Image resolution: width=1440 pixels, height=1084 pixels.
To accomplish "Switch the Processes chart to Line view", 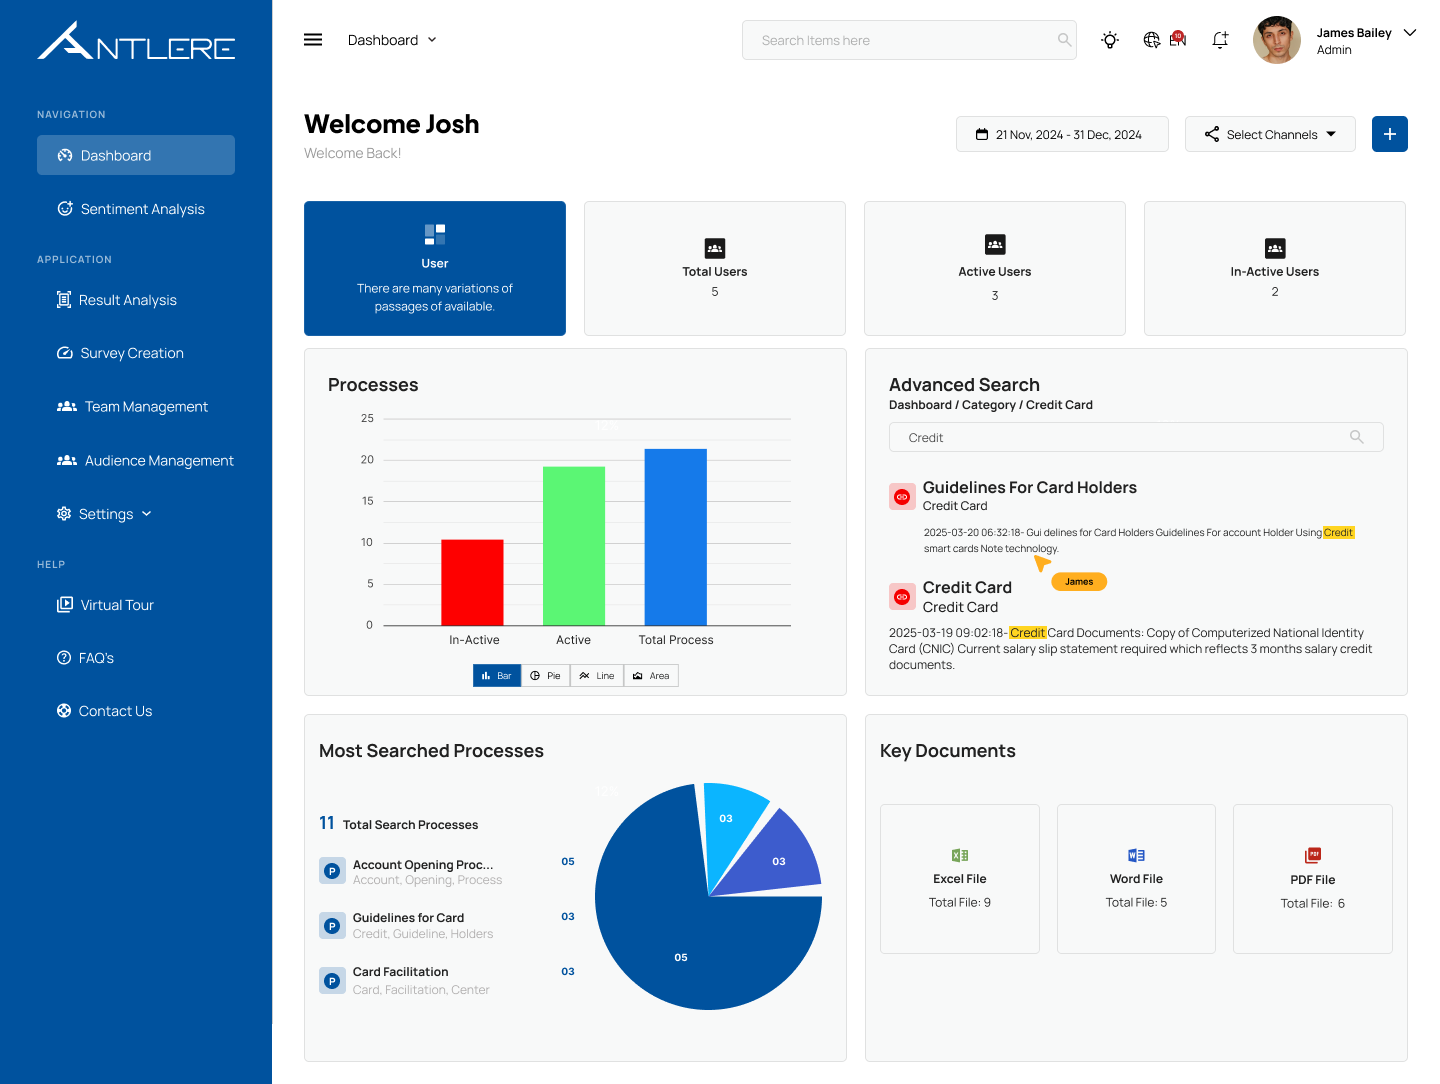I will point(596,675).
